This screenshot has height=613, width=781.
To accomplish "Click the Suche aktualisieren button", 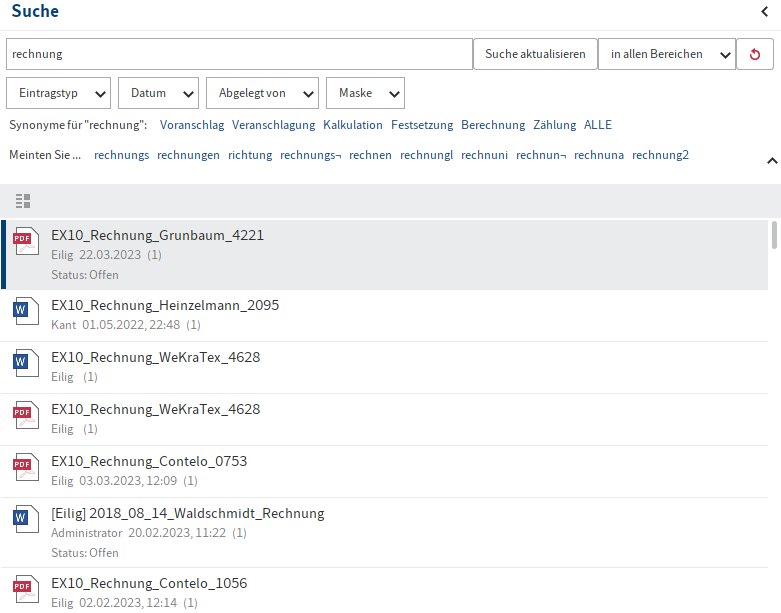I will [535, 54].
